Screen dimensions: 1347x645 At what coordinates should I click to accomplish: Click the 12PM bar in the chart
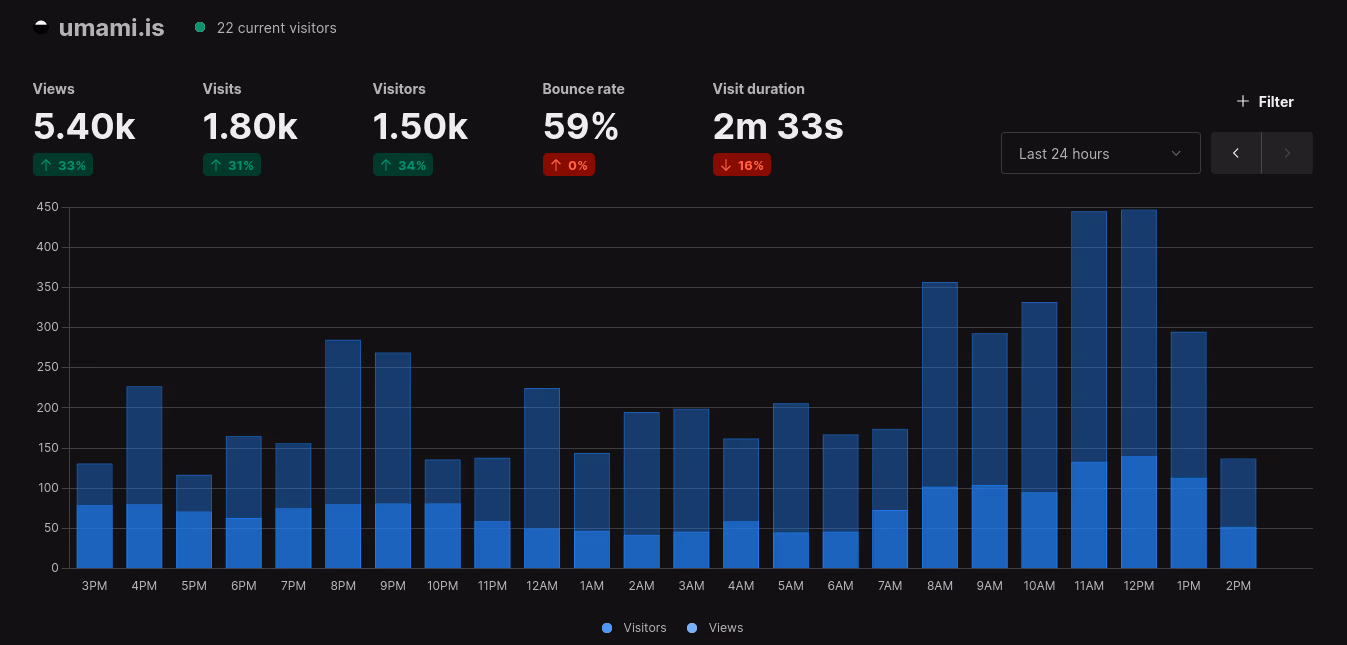[x=1138, y=389]
